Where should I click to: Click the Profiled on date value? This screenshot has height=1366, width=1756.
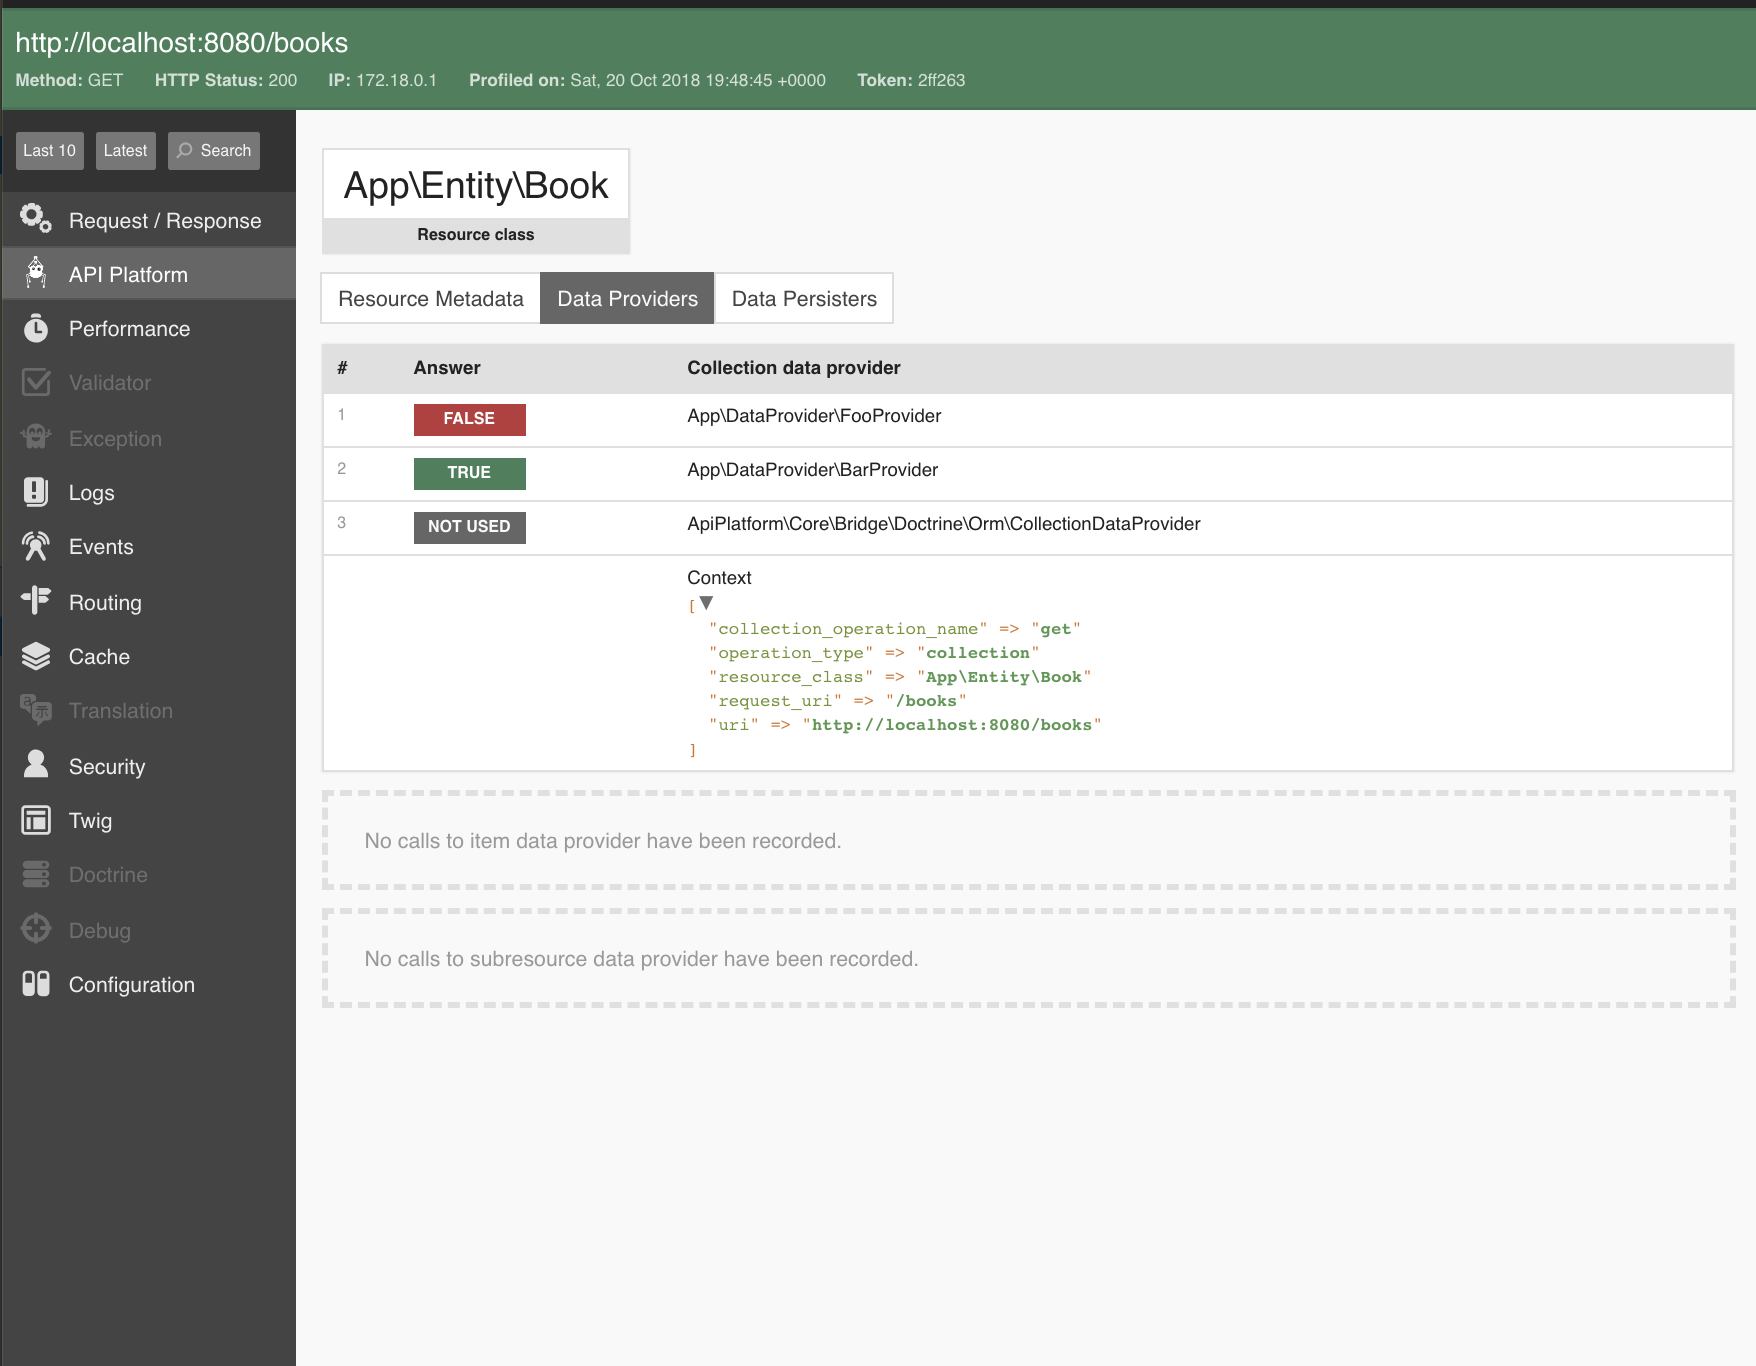698,80
